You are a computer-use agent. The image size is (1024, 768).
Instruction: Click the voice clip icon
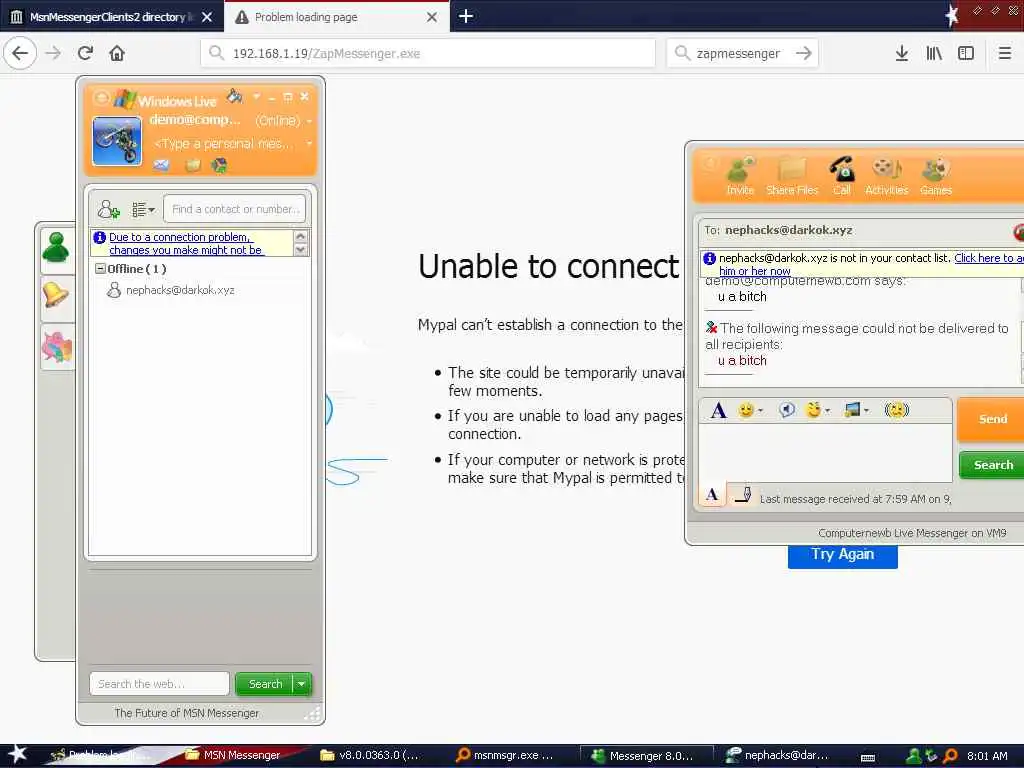point(787,410)
